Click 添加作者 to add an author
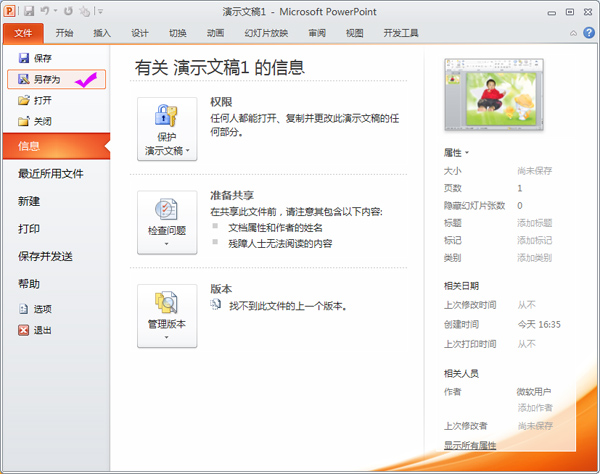600x474 pixels. [535, 408]
